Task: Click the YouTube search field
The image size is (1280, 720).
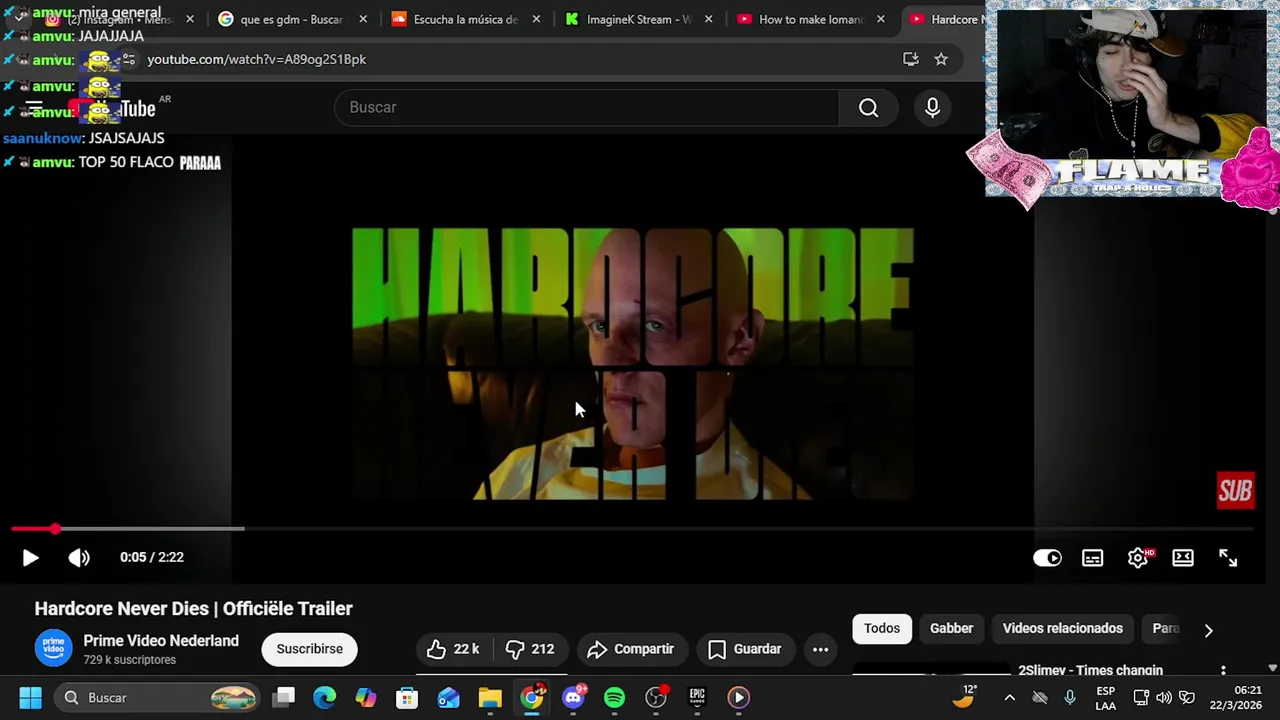Action: coord(587,107)
